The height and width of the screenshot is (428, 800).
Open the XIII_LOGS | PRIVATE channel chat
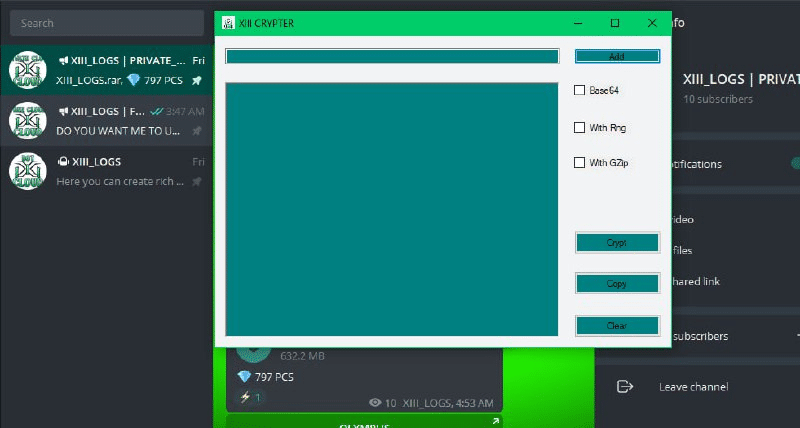[x=107, y=70]
